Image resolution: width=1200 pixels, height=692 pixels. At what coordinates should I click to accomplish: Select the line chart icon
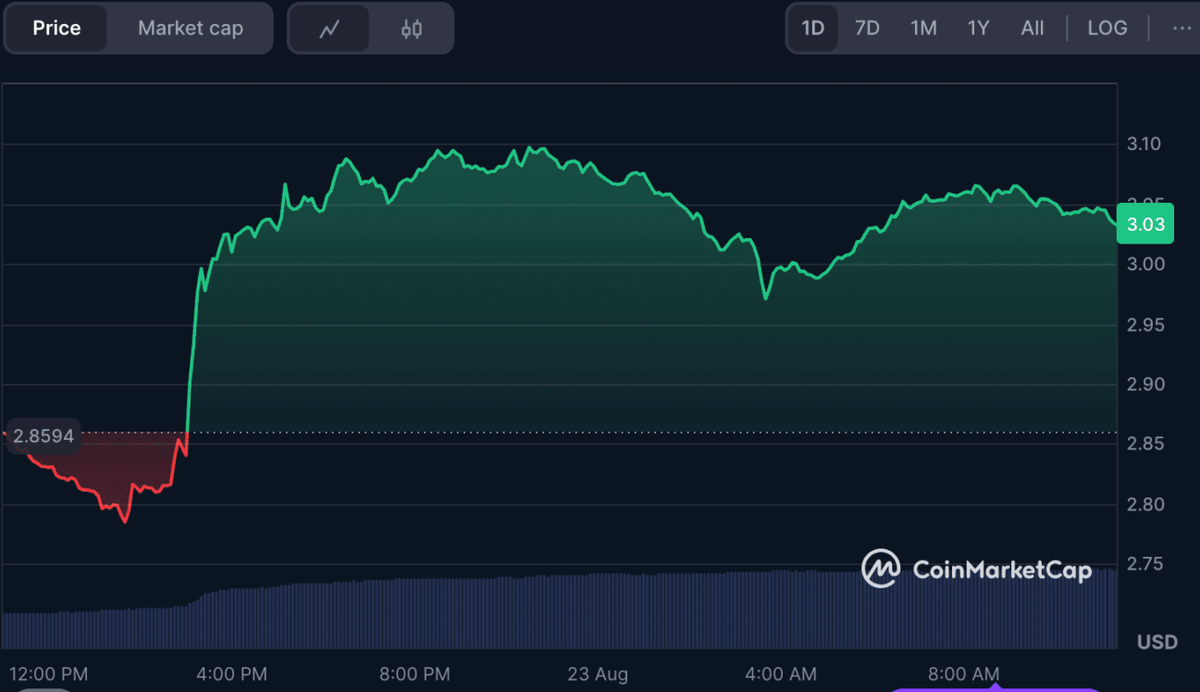click(330, 28)
